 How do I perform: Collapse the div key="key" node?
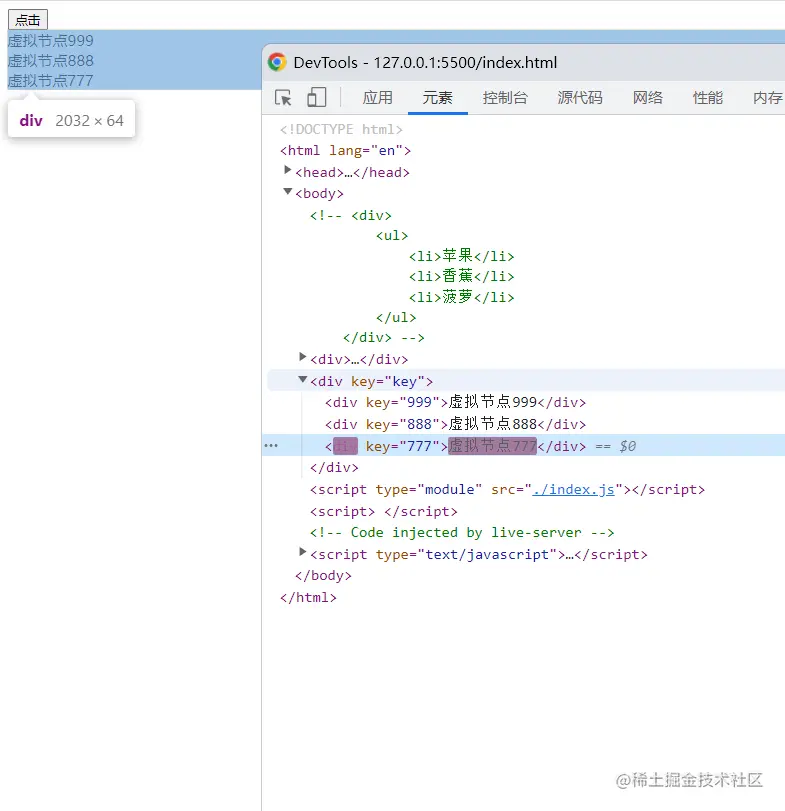click(303, 379)
